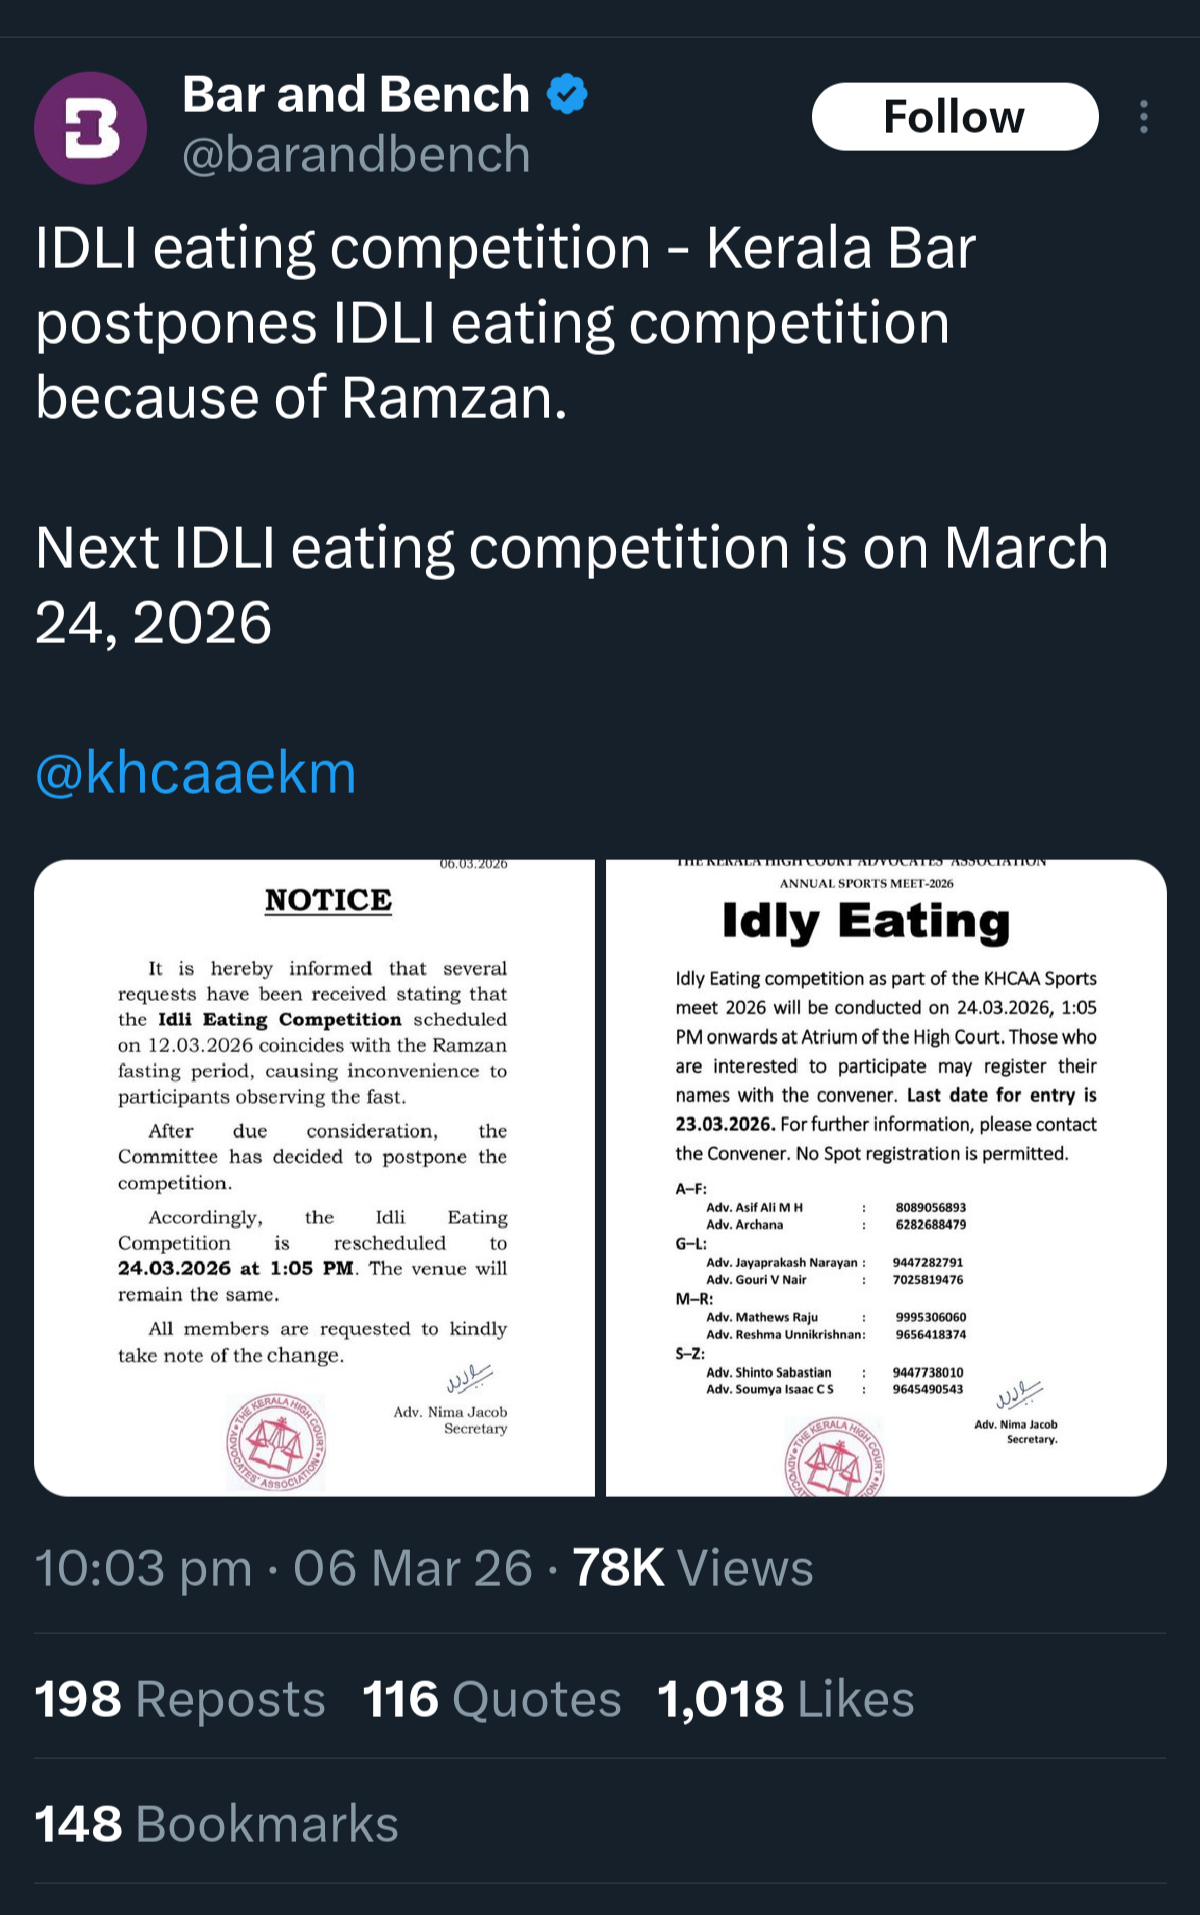Open the 78K Views analytics
The height and width of the screenshot is (1915, 1200).
(x=692, y=1568)
